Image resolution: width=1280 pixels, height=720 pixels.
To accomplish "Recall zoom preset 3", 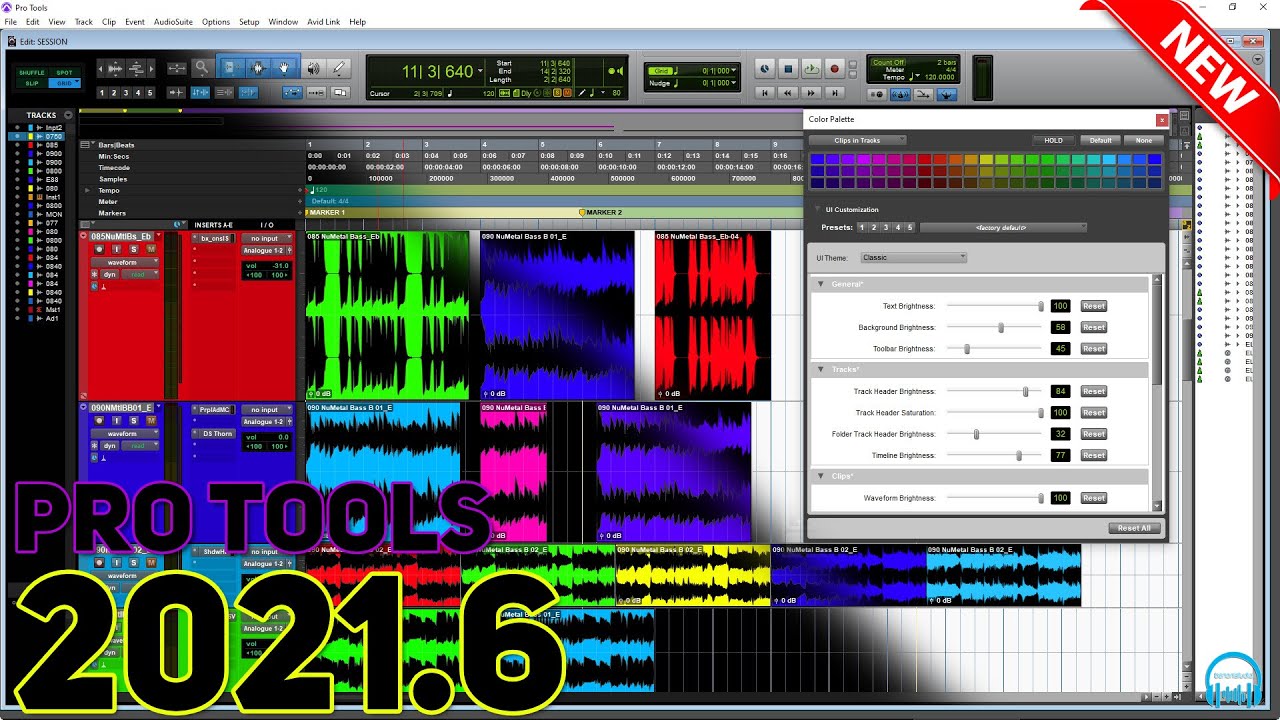I will pos(126,93).
